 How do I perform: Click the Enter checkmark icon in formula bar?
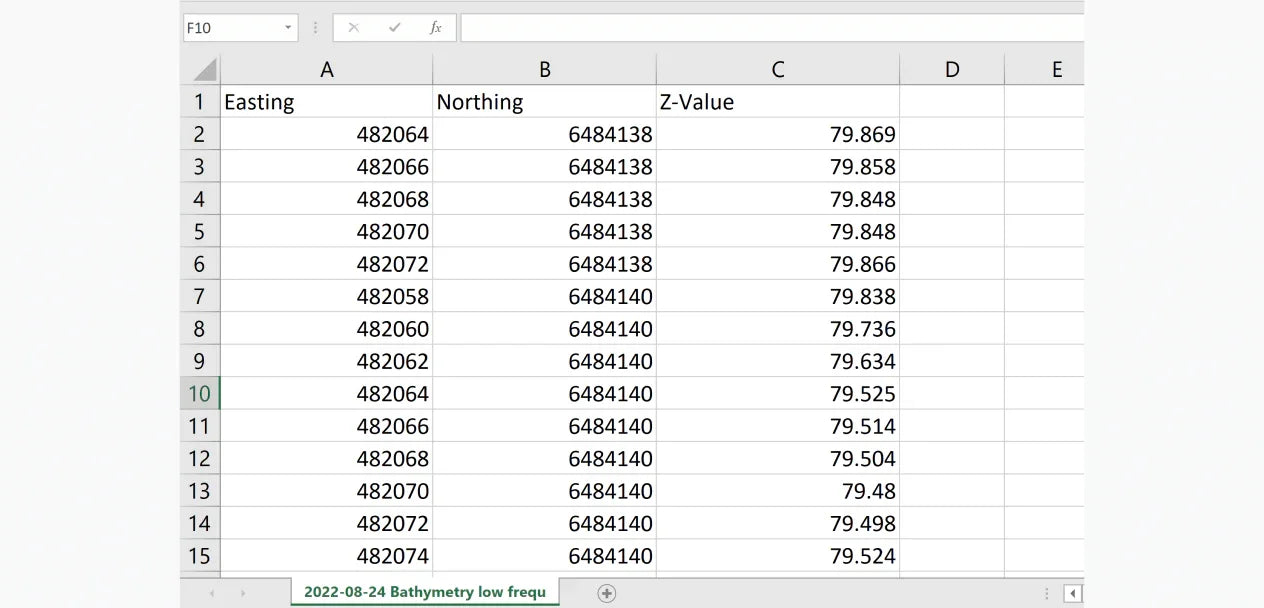(394, 28)
